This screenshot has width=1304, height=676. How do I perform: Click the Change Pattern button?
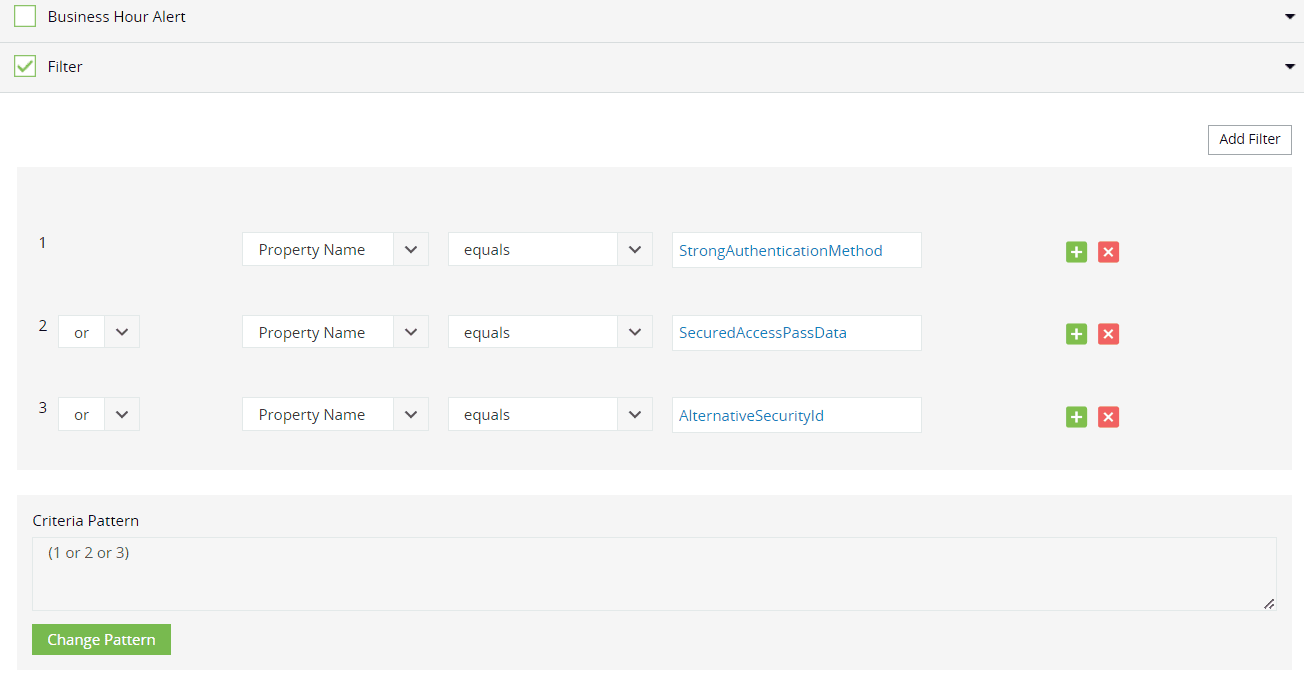(101, 640)
